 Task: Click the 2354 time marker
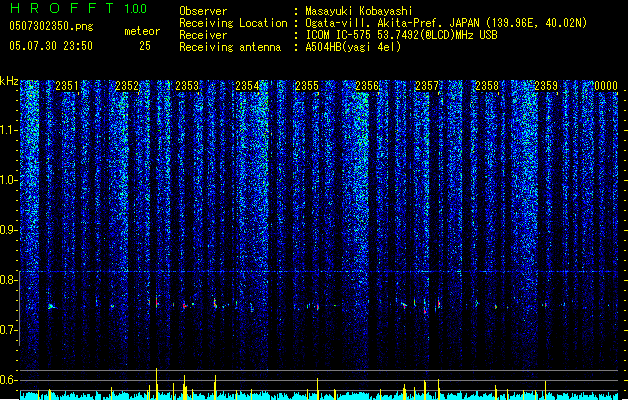247,86
